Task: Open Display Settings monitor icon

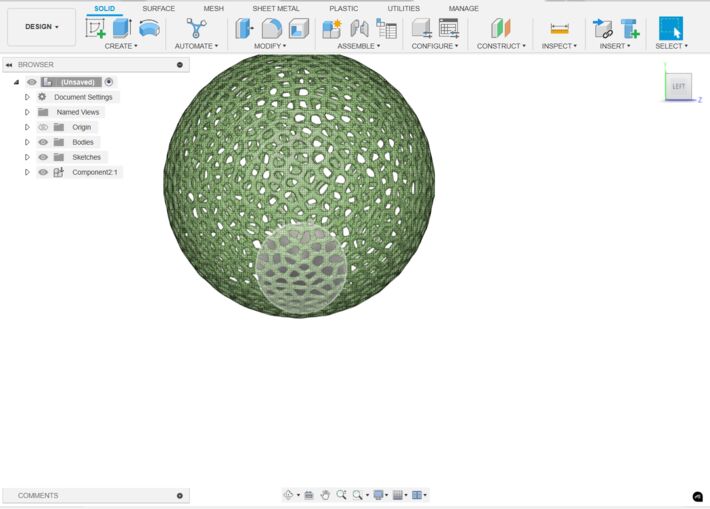Action: pos(378,495)
